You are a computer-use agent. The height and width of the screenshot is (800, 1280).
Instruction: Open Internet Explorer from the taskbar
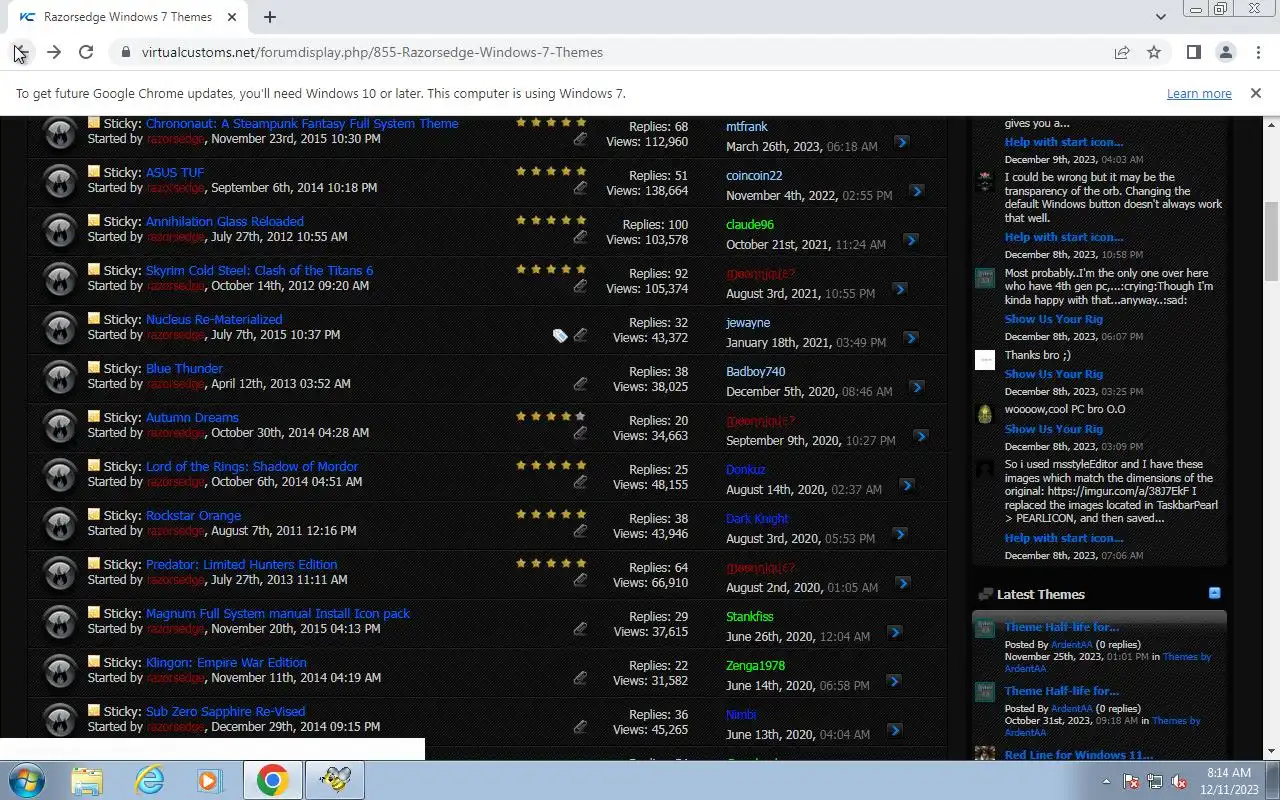click(x=150, y=780)
